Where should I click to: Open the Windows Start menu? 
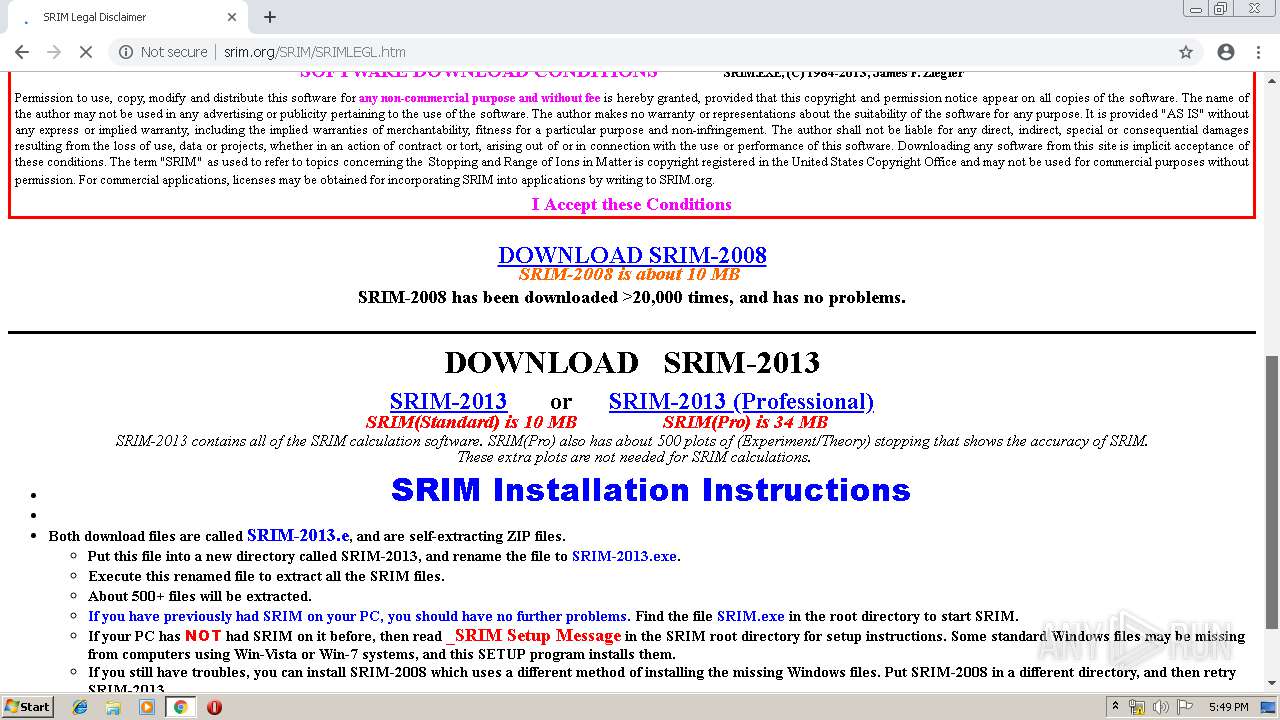[27, 707]
